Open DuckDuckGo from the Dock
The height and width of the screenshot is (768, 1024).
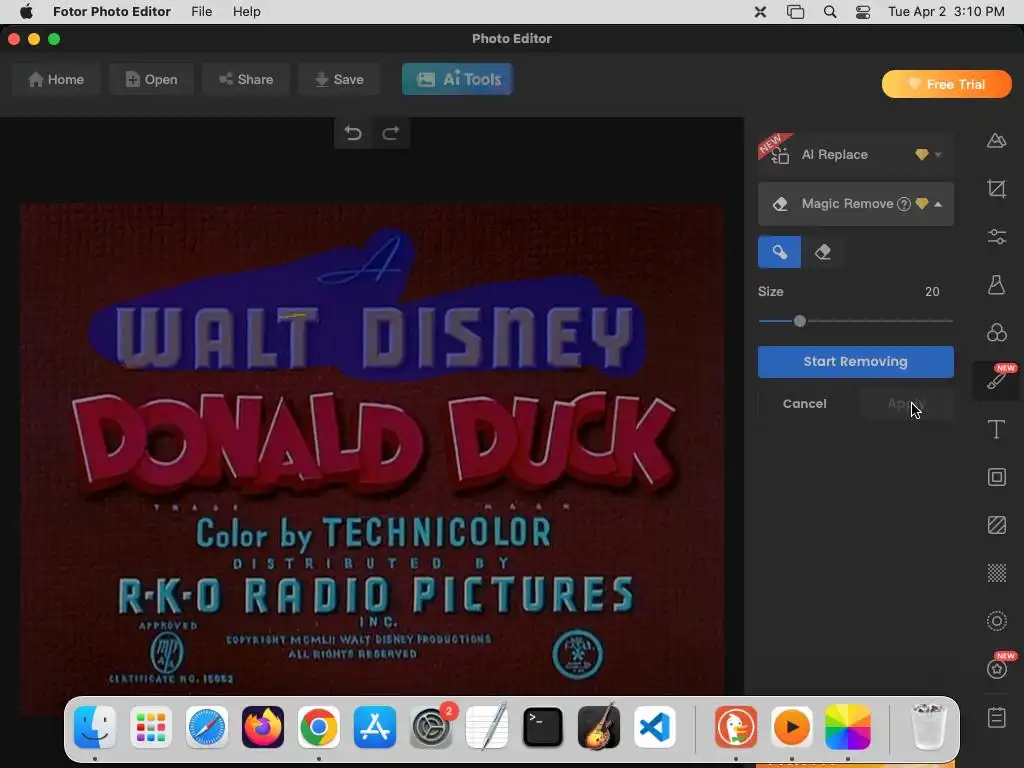(736, 727)
